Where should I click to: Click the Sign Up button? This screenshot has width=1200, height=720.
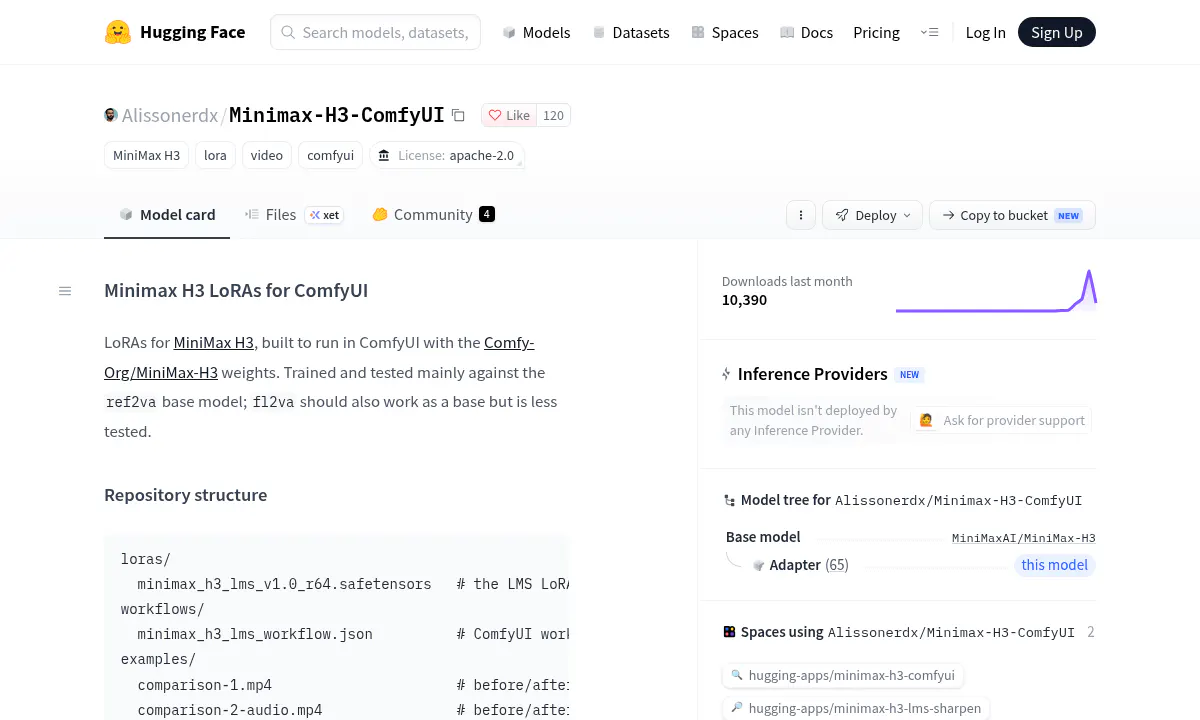pyautogui.click(x=1056, y=32)
